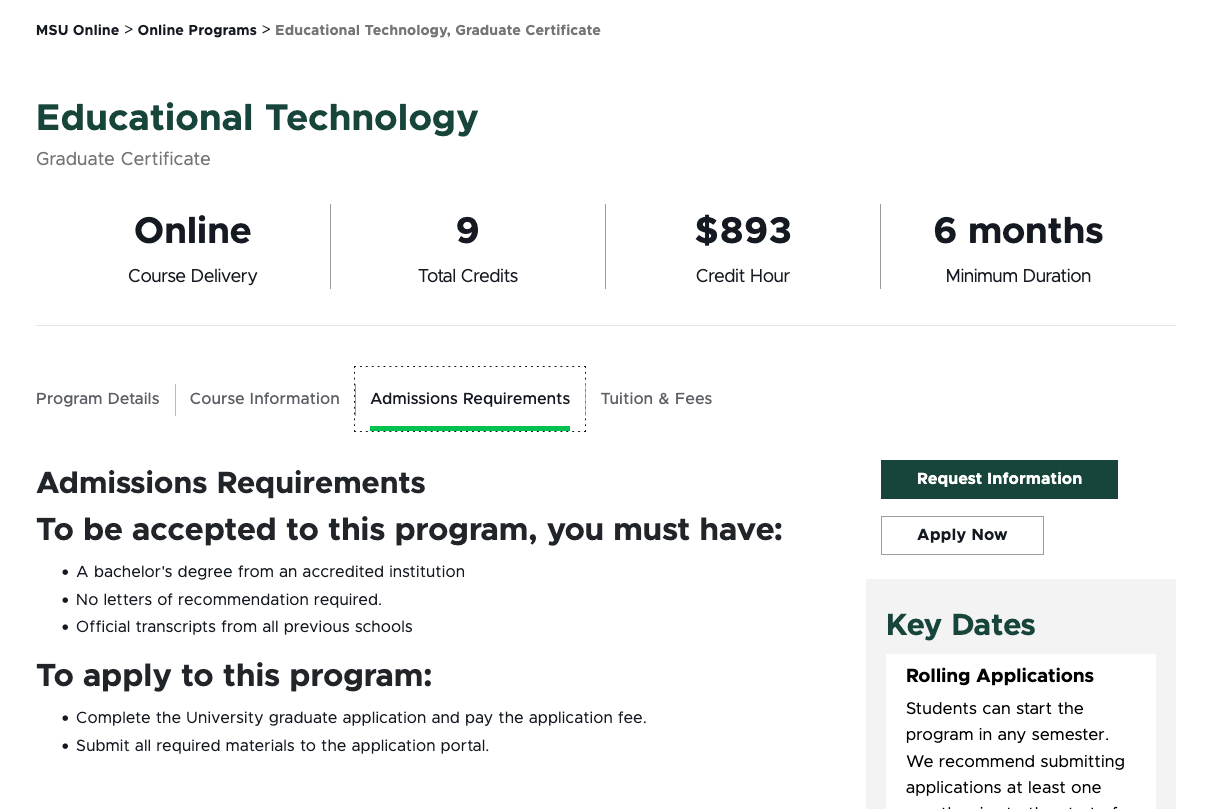Switch to the Program Details tab

coord(97,399)
